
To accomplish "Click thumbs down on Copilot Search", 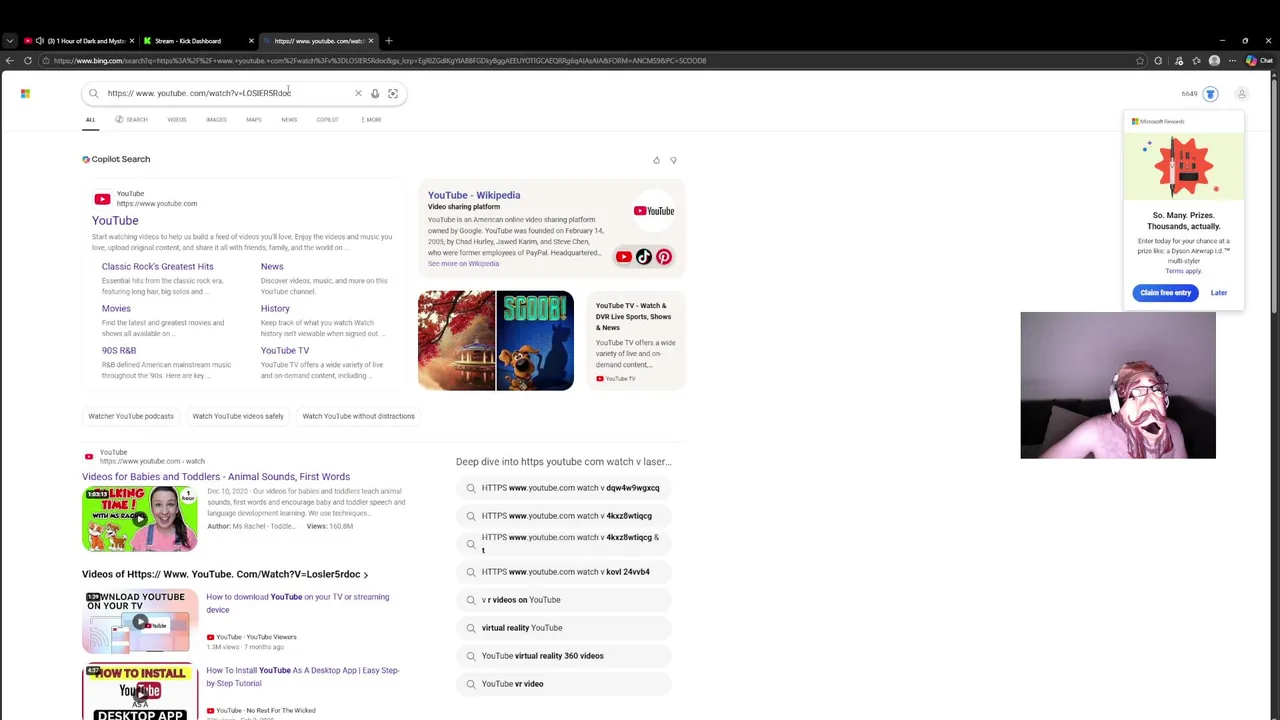I will tap(673, 160).
